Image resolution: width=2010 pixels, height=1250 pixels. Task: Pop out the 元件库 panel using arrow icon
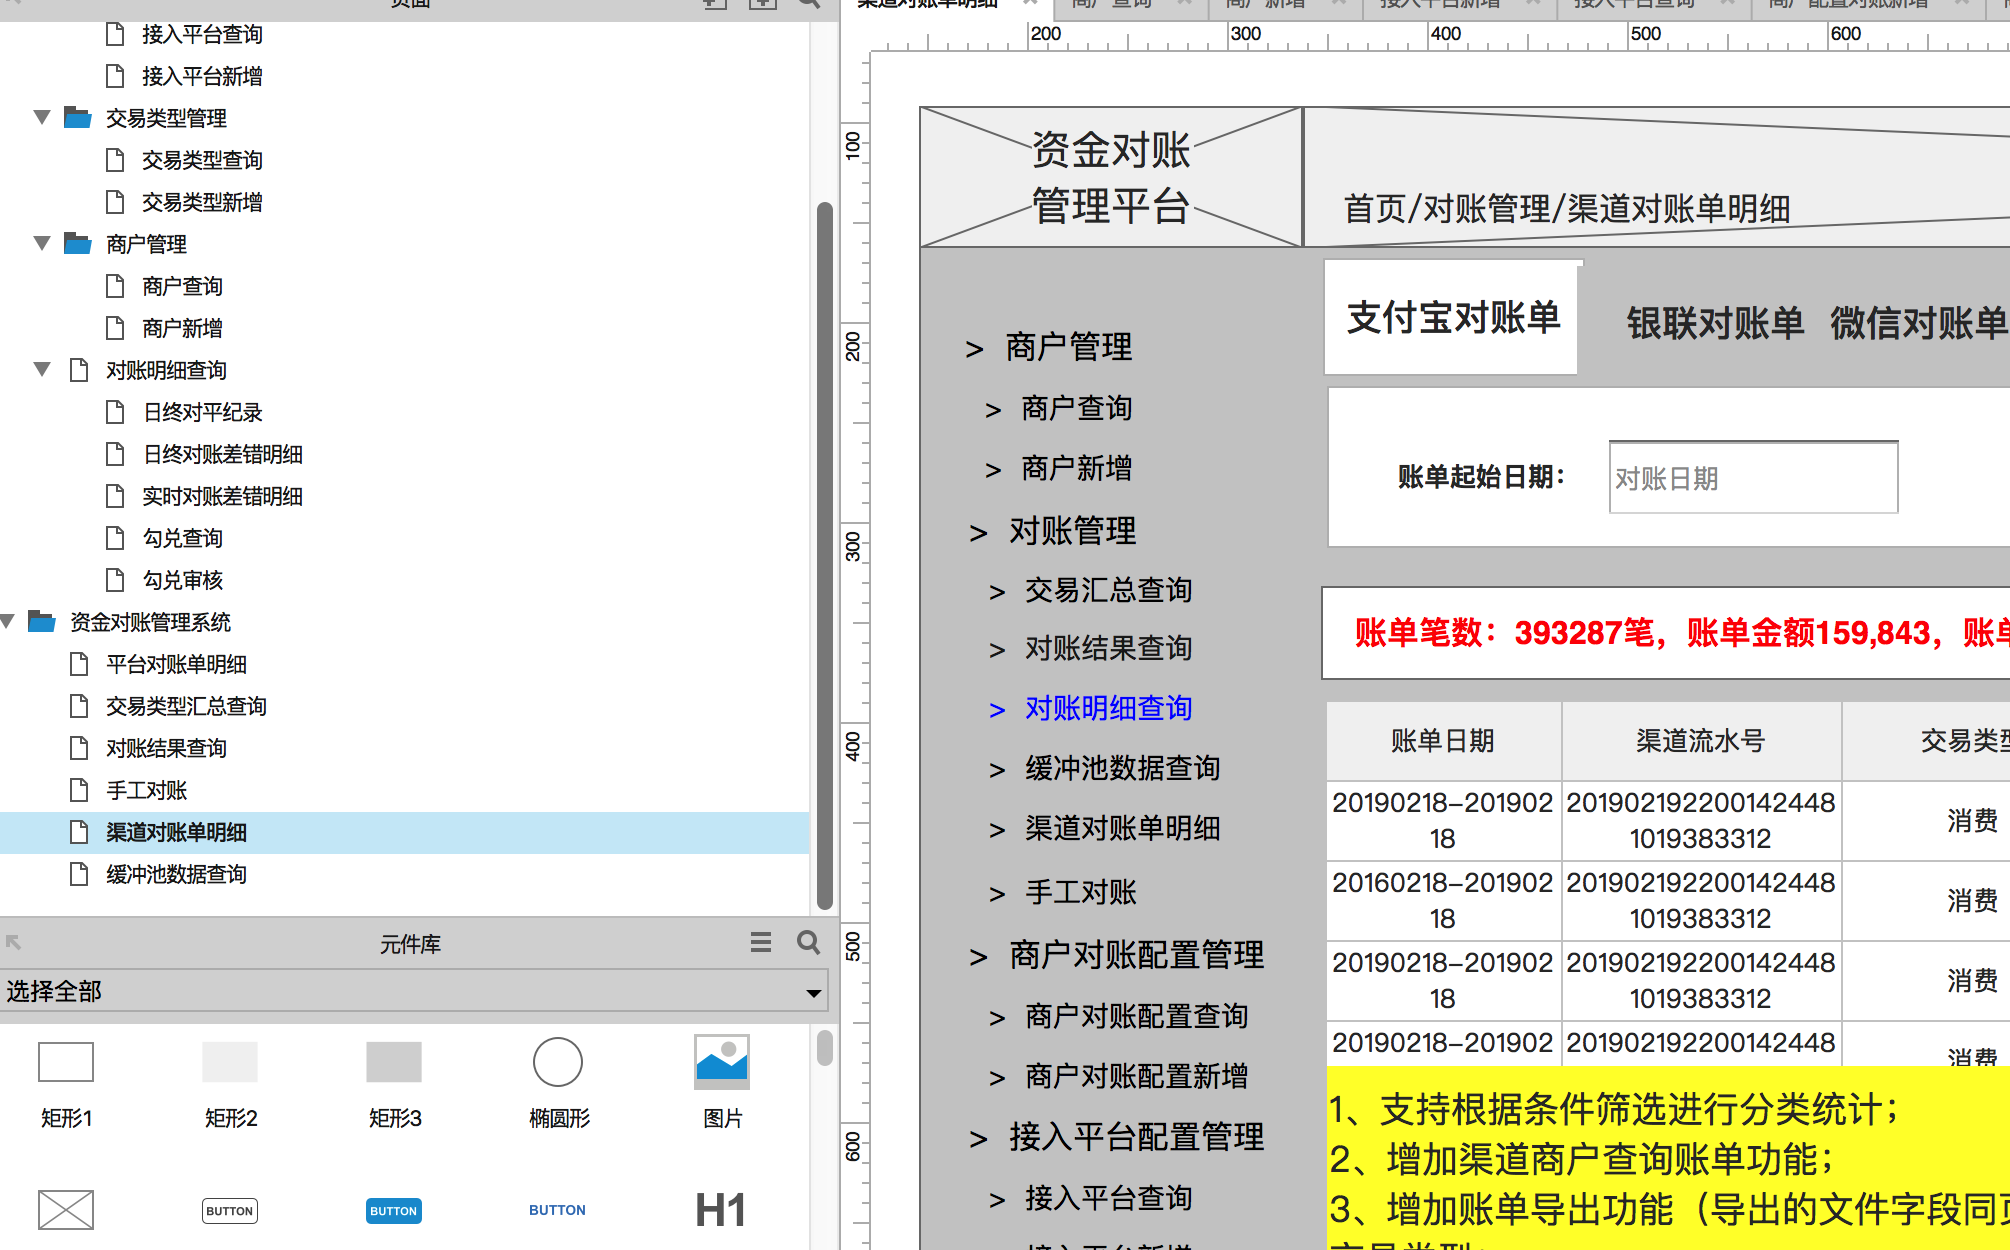(x=14, y=942)
